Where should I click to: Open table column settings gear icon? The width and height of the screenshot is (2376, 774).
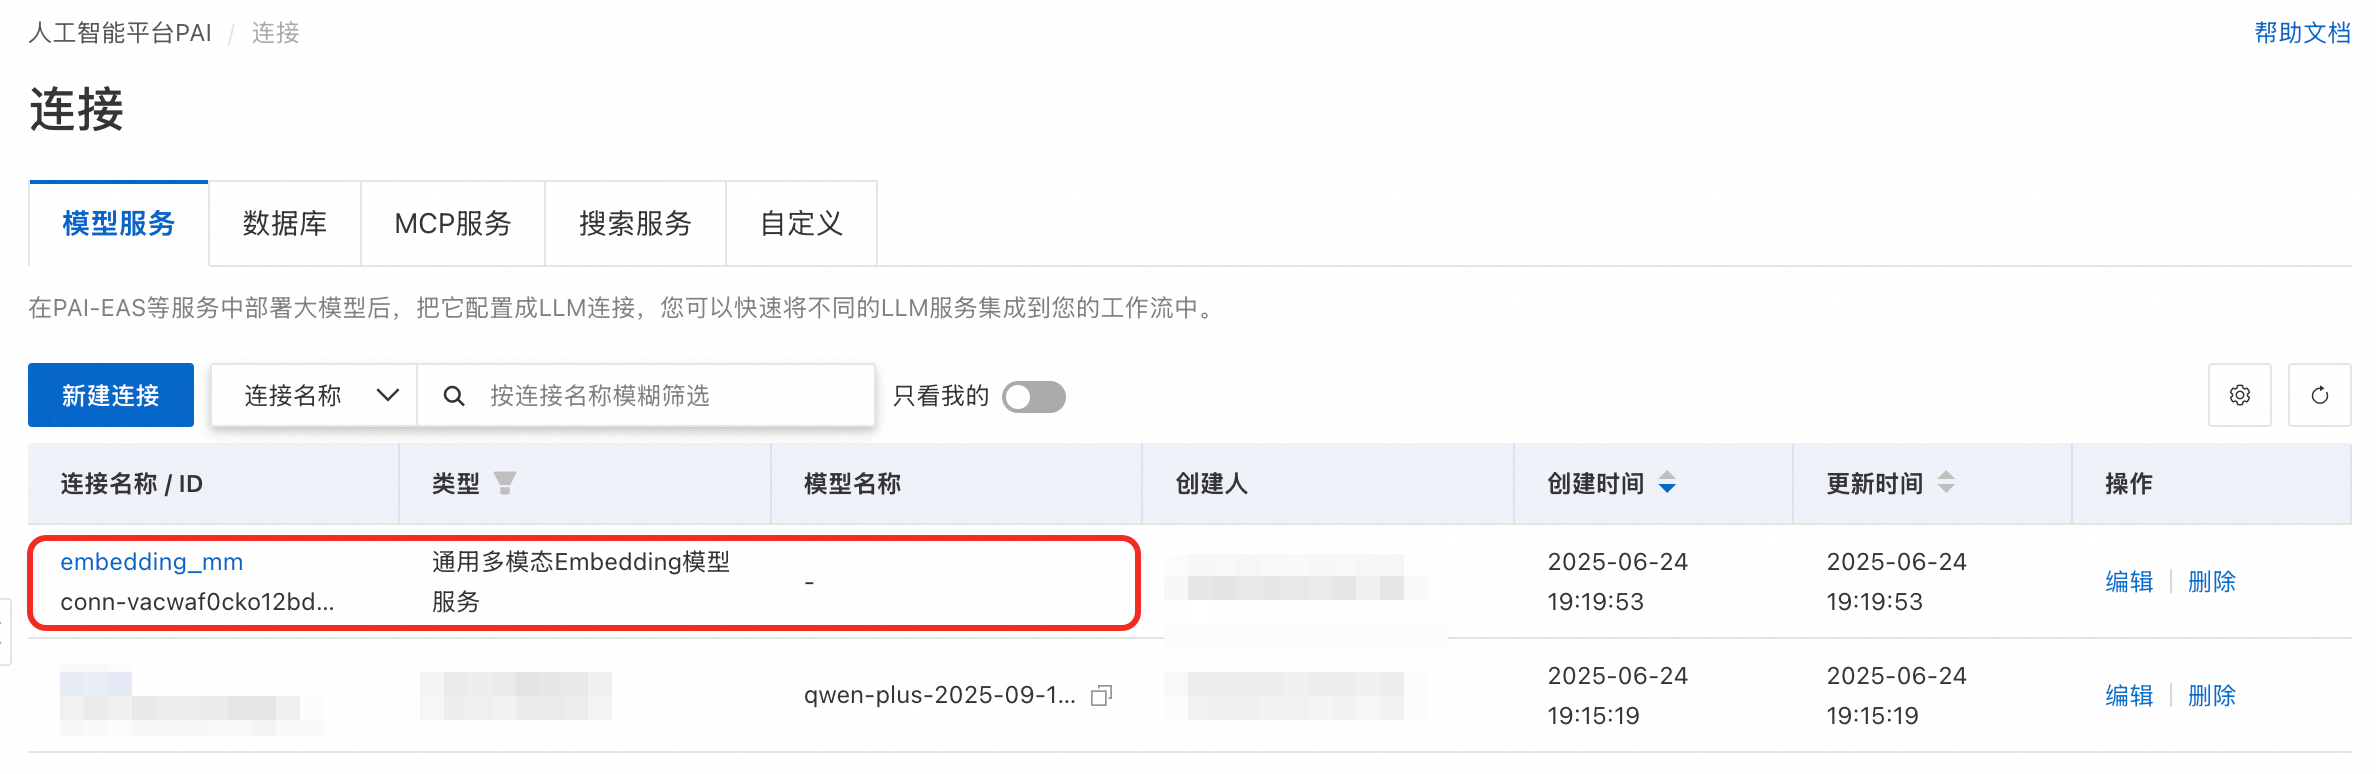click(2239, 395)
